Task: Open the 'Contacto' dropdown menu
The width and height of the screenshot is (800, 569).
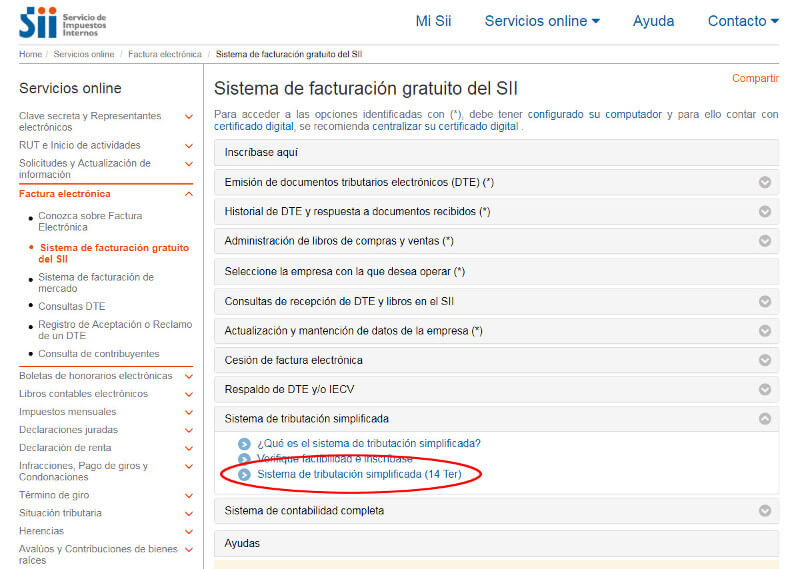Action: pyautogui.click(x=743, y=21)
